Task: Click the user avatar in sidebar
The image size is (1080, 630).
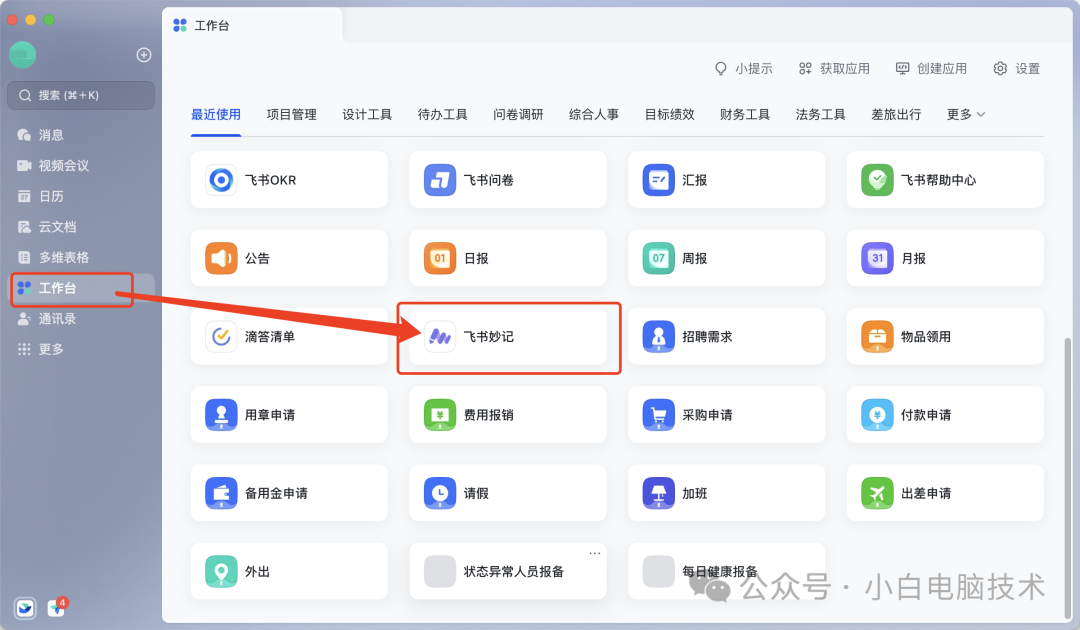Action: point(23,55)
